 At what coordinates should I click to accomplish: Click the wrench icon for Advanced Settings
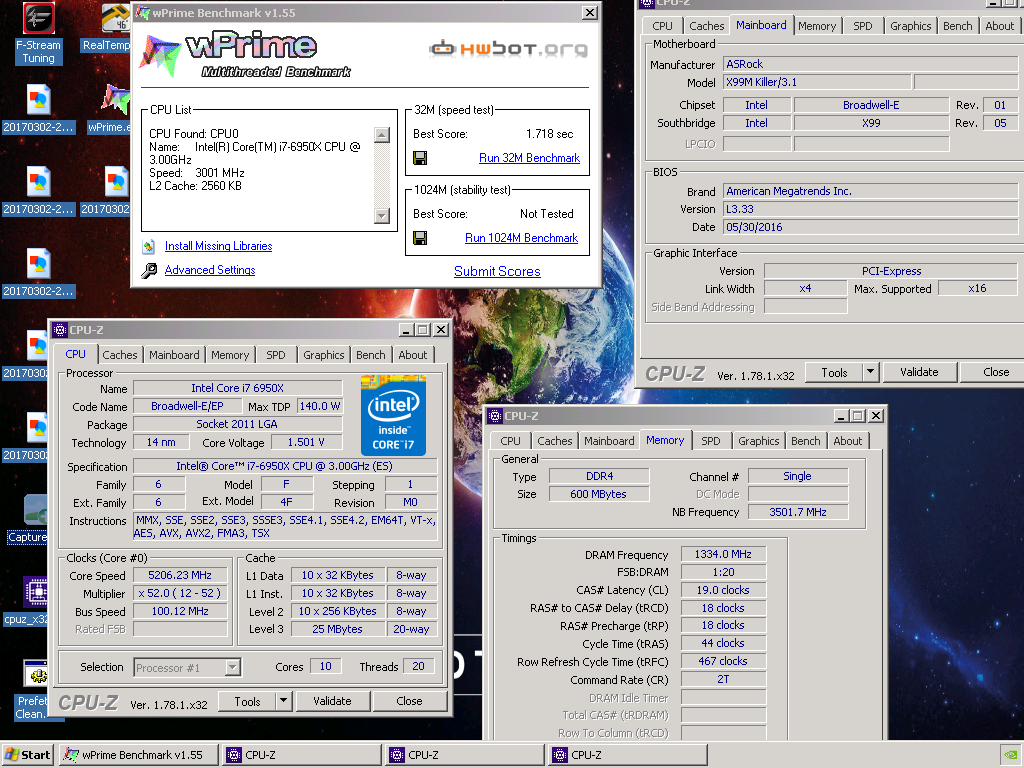(149, 270)
